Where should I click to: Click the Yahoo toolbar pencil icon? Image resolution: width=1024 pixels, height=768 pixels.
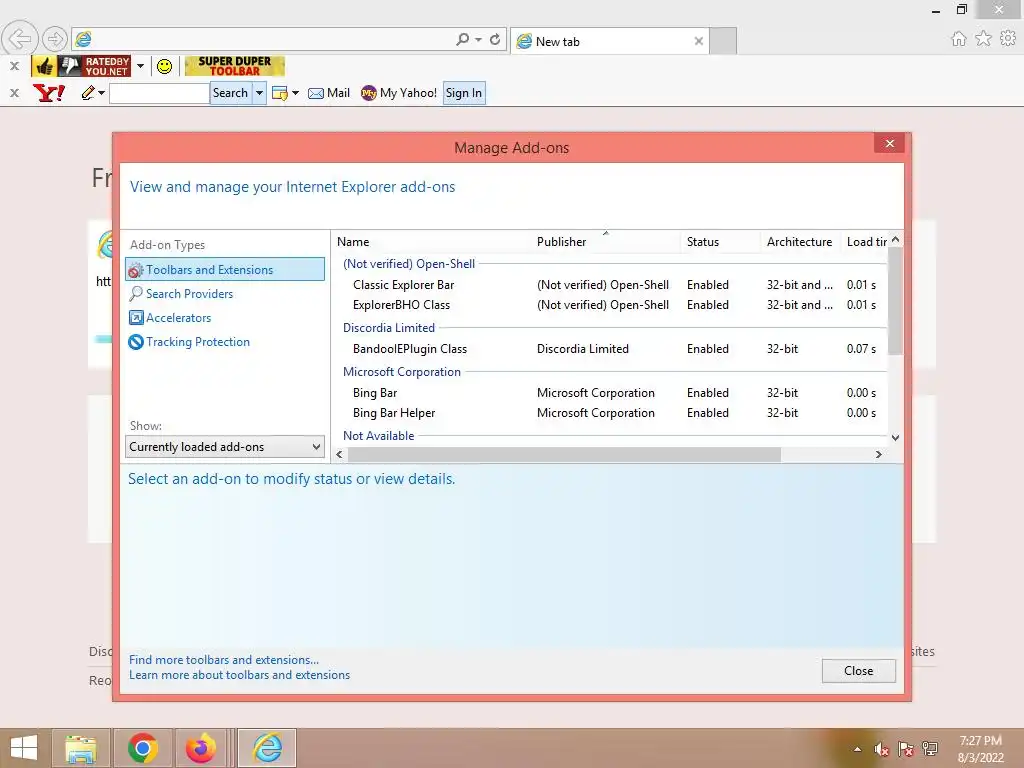pyautogui.click(x=88, y=93)
